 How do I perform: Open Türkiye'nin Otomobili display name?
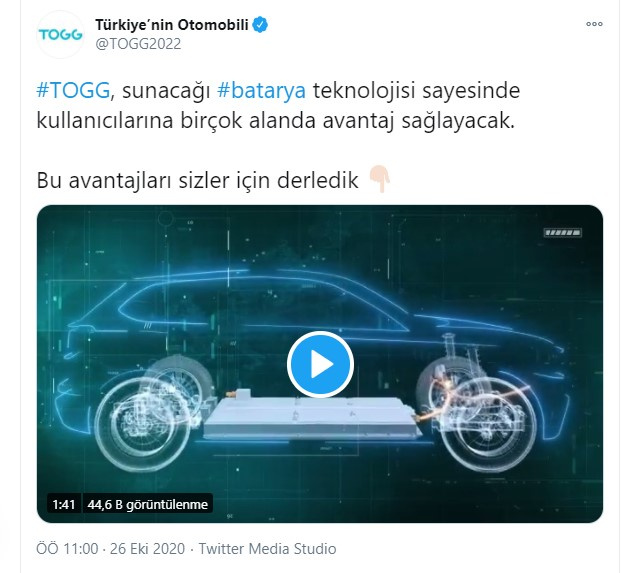pyautogui.click(x=171, y=25)
